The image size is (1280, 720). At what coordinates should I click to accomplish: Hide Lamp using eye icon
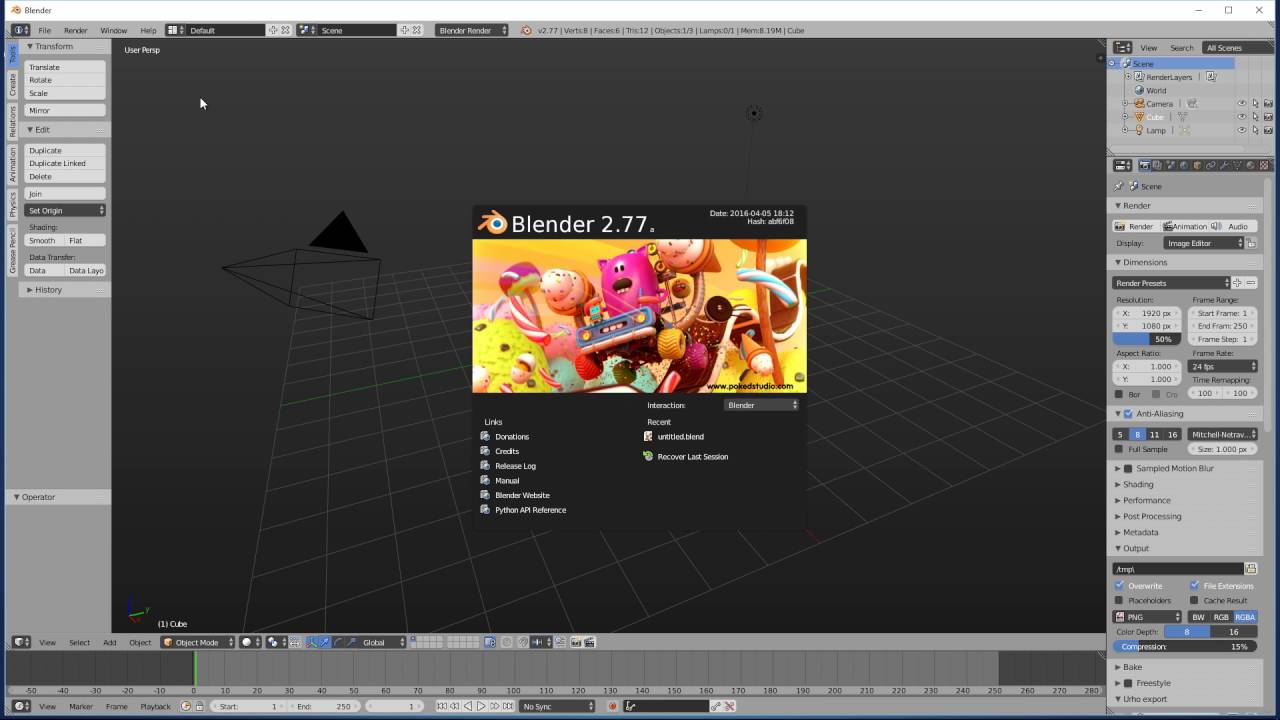coord(1242,130)
